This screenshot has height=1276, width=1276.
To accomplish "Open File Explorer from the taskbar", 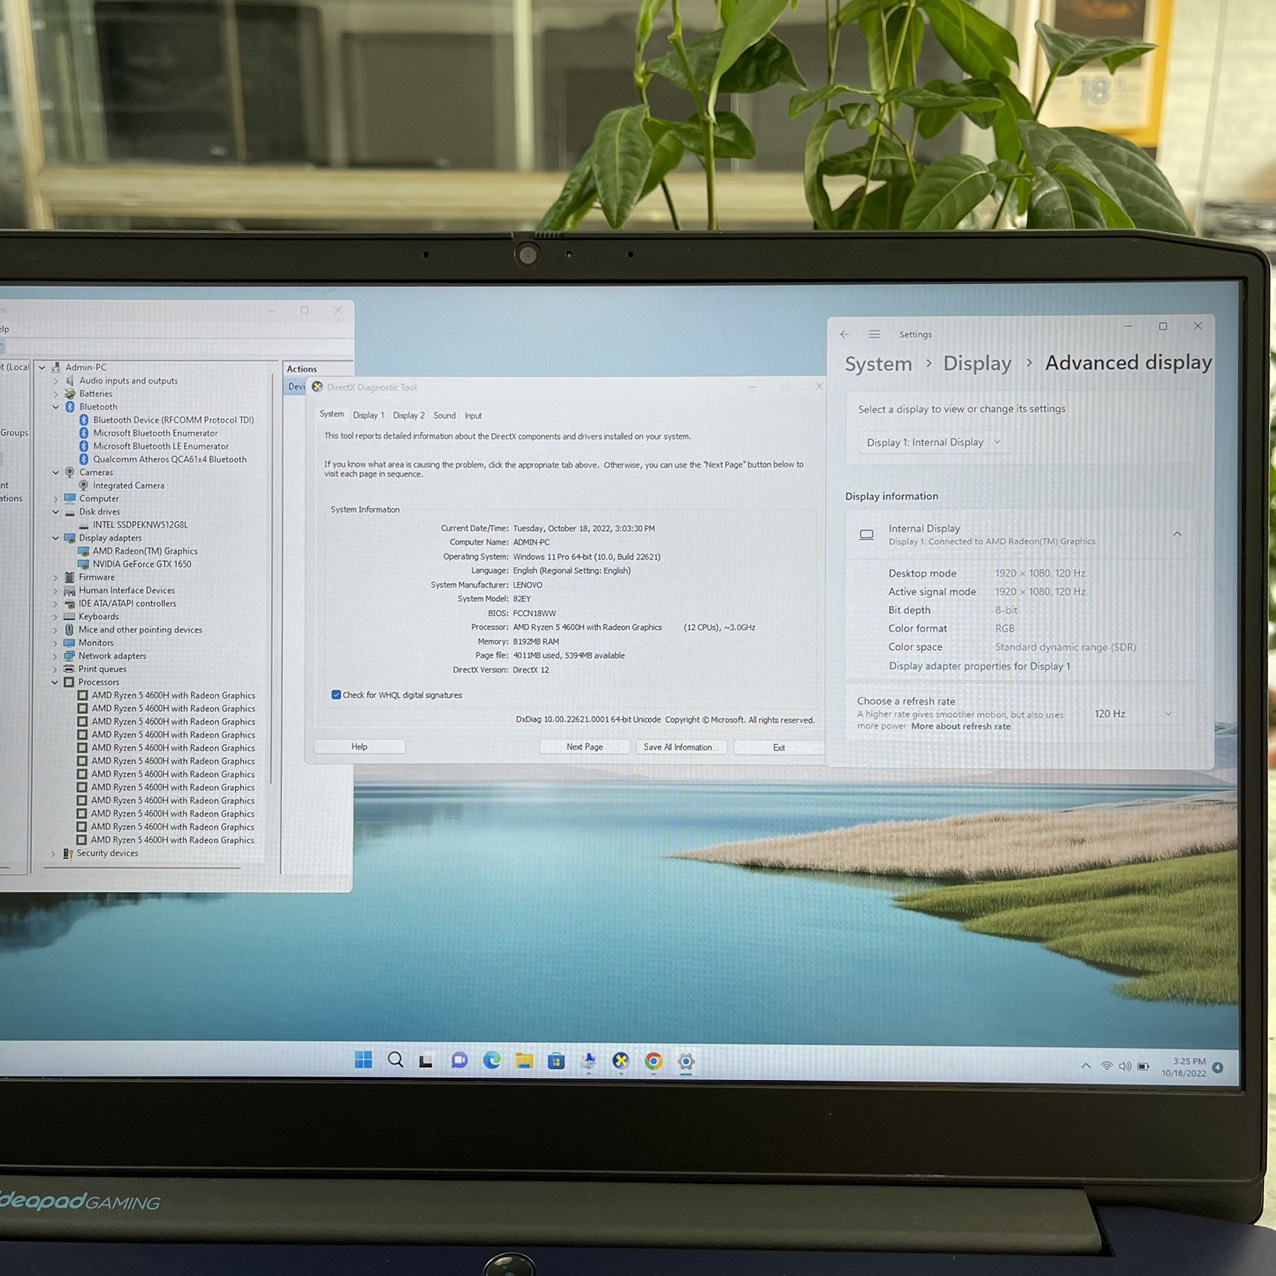I will [524, 1061].
